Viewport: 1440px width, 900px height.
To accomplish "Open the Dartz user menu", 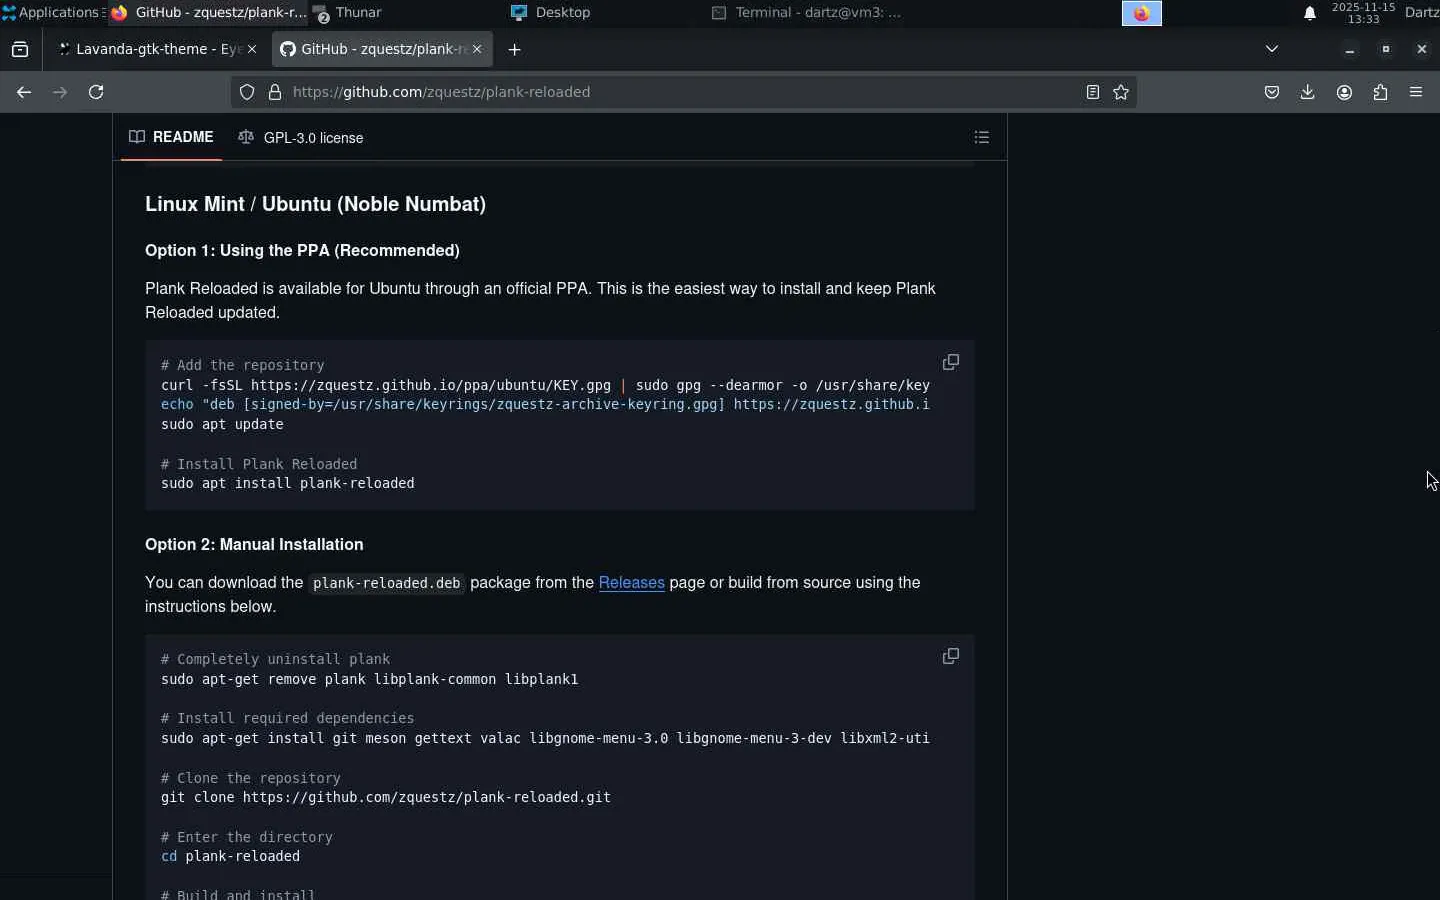I will [x=1422, y=13].
